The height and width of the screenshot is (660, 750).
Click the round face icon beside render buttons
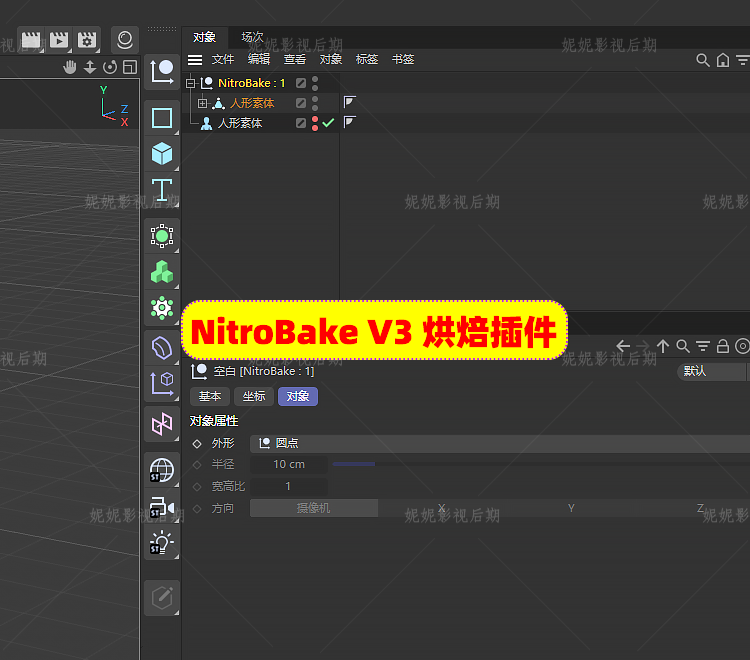[125, 40]
